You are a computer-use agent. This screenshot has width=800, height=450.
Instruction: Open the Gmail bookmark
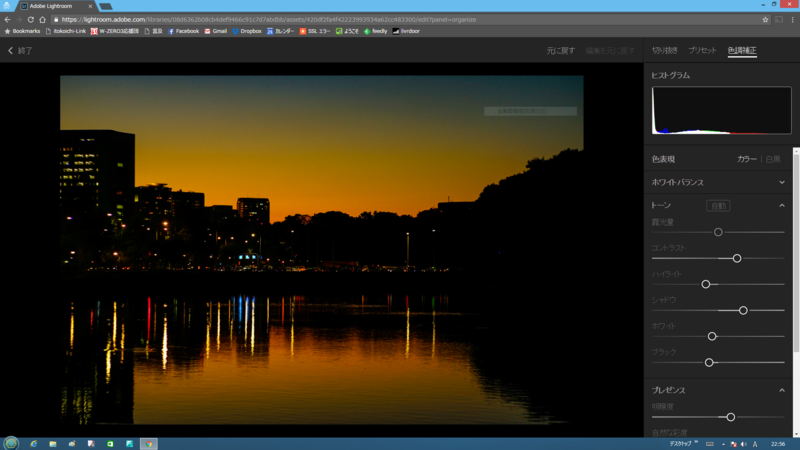(216, 31)
